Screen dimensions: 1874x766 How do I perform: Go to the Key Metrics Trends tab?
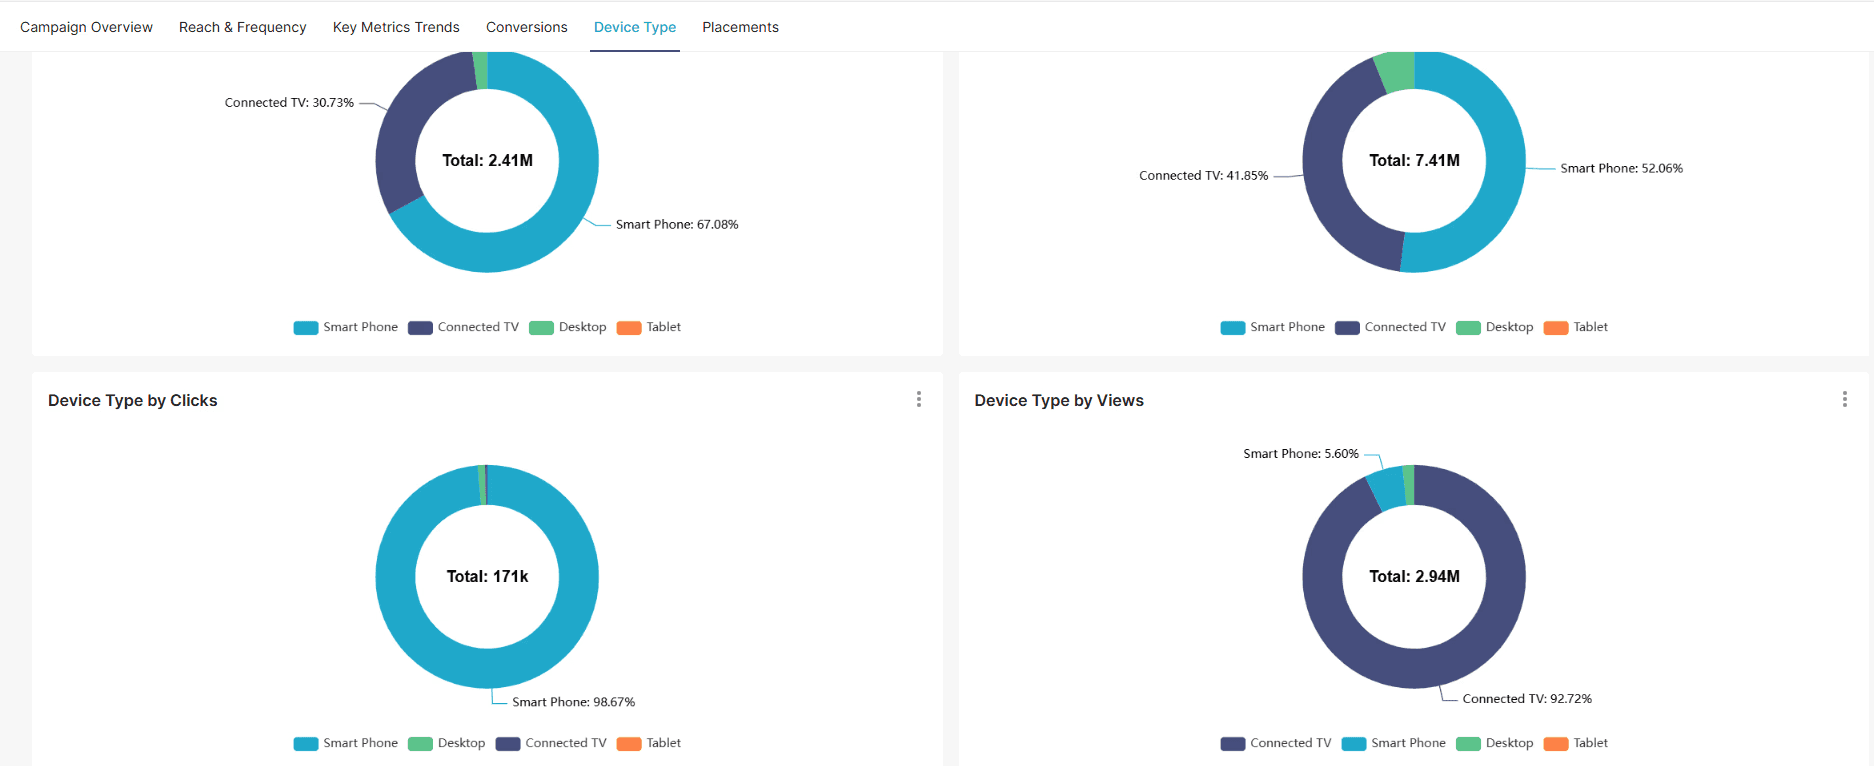coord(396,27)
